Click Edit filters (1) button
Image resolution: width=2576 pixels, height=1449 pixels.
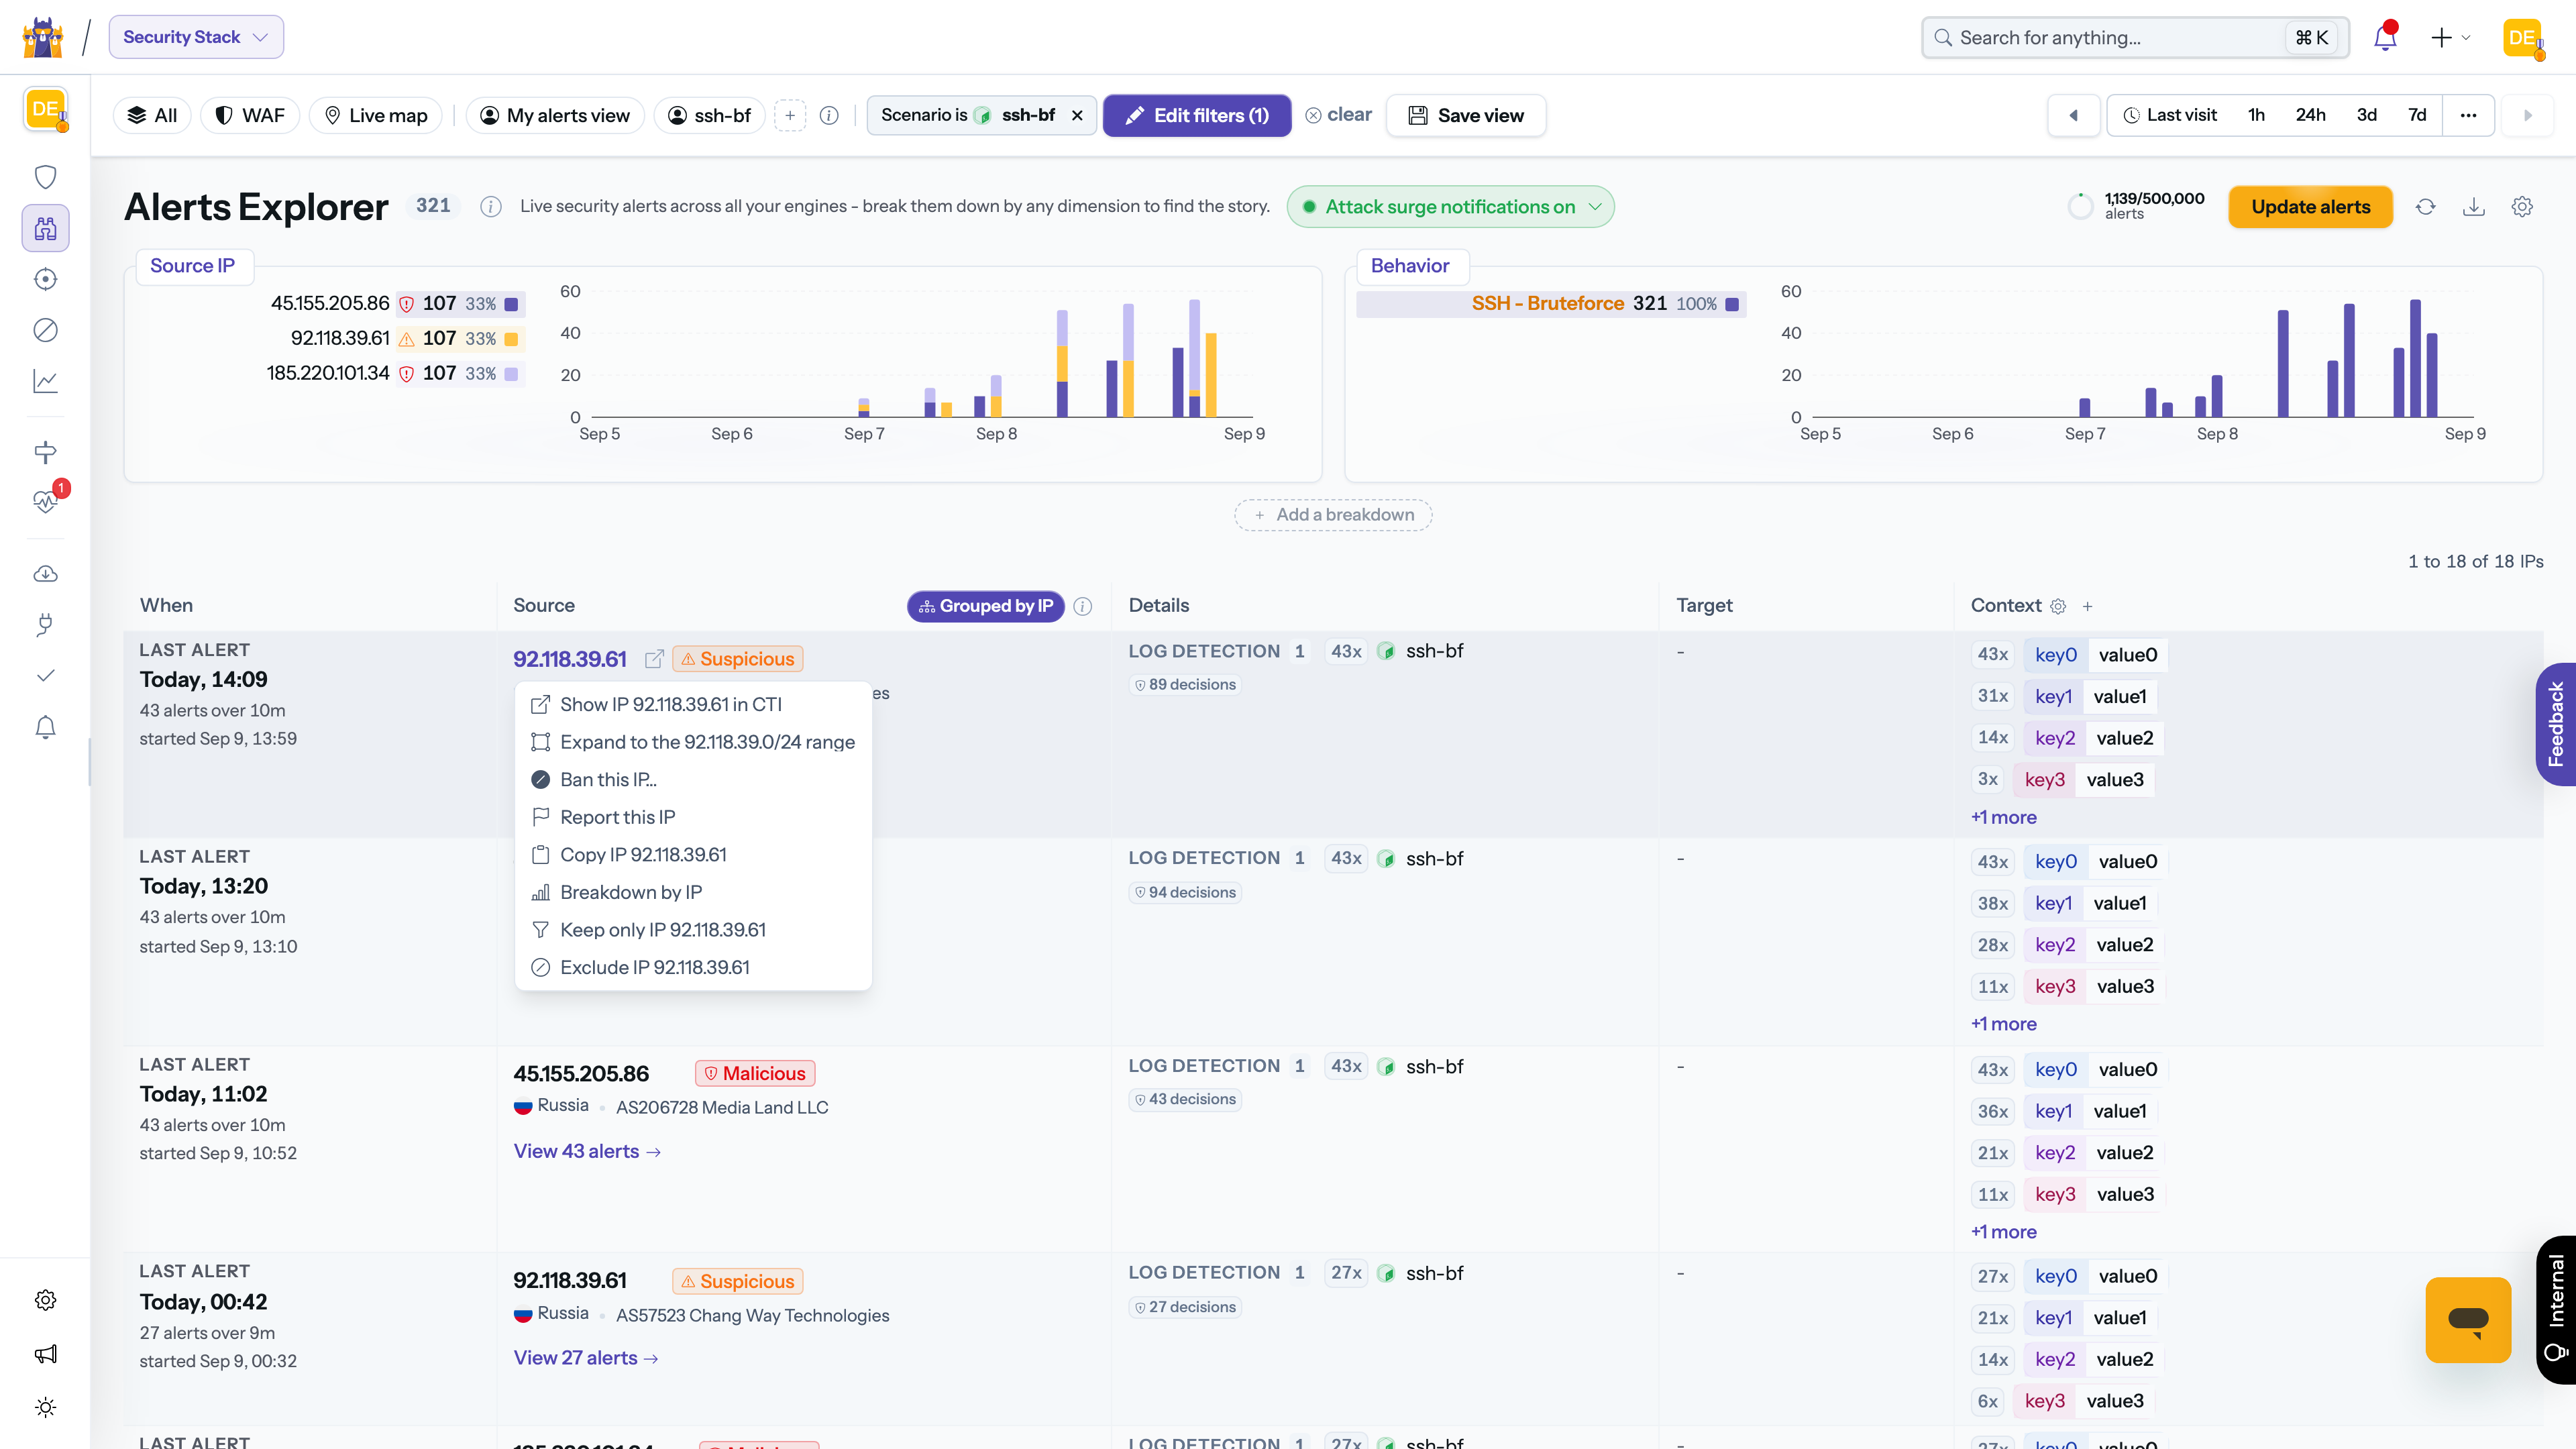coord(1197,115)
